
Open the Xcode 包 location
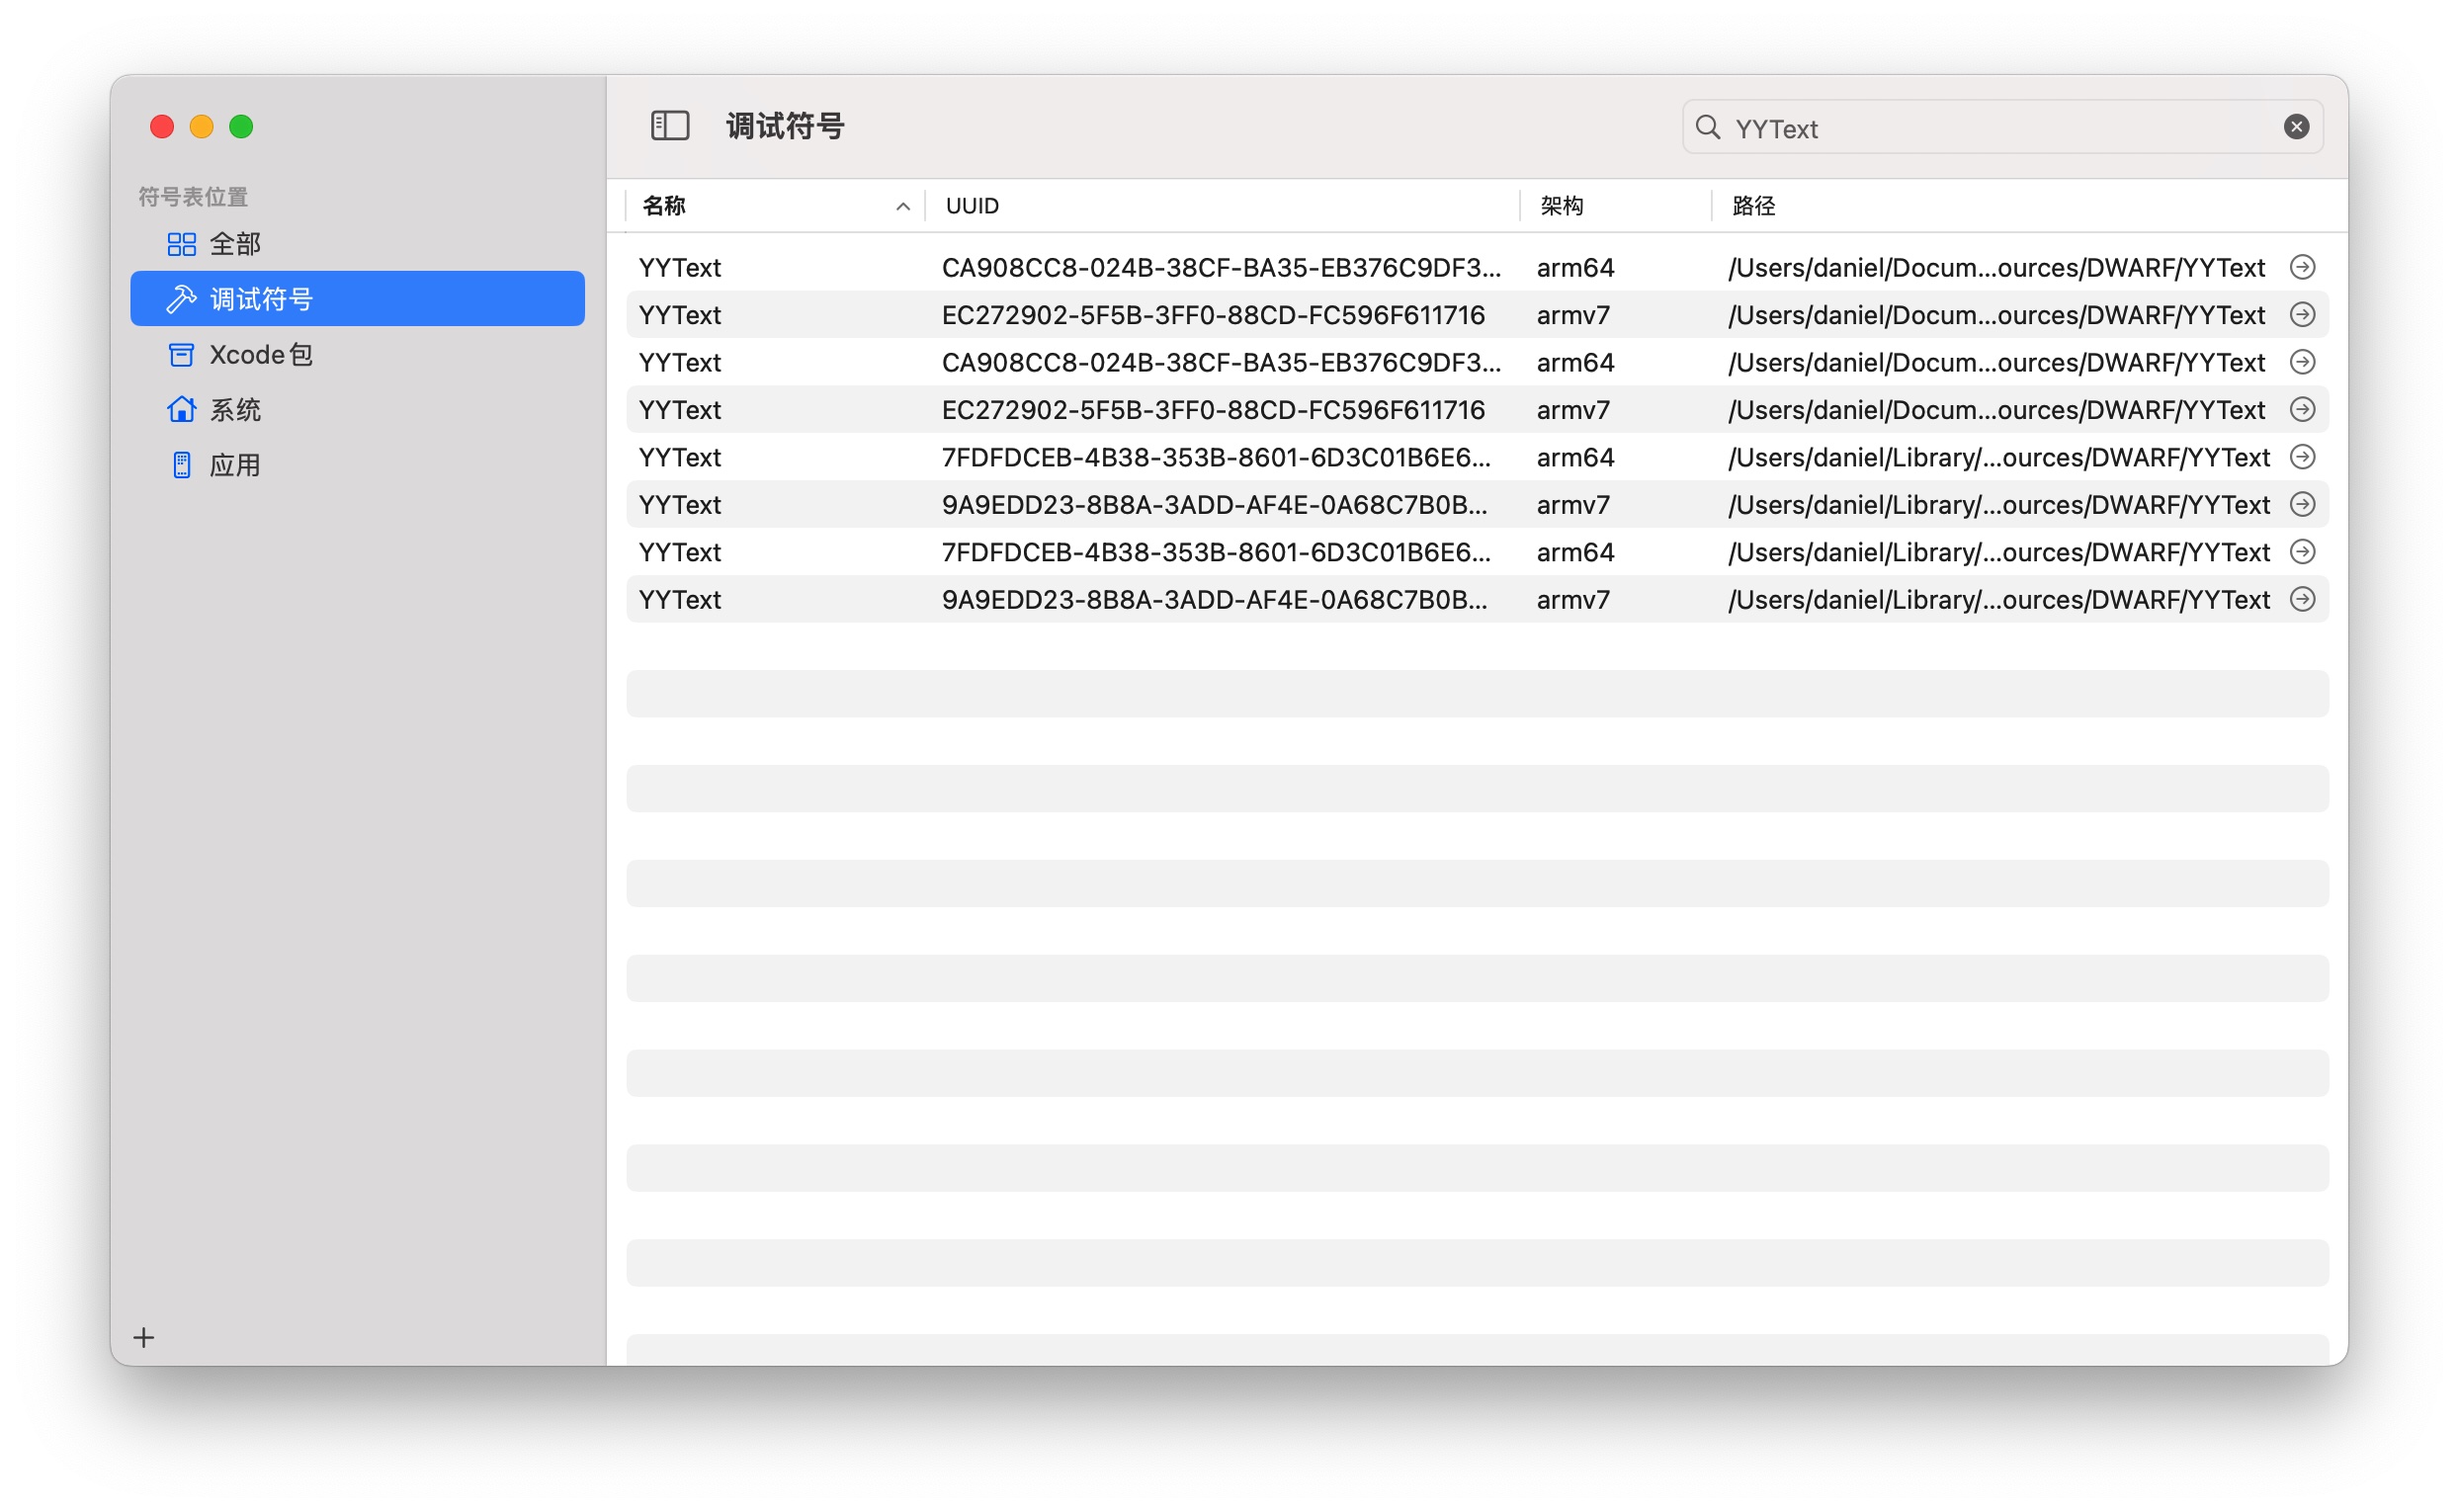[x=260, y=354]
